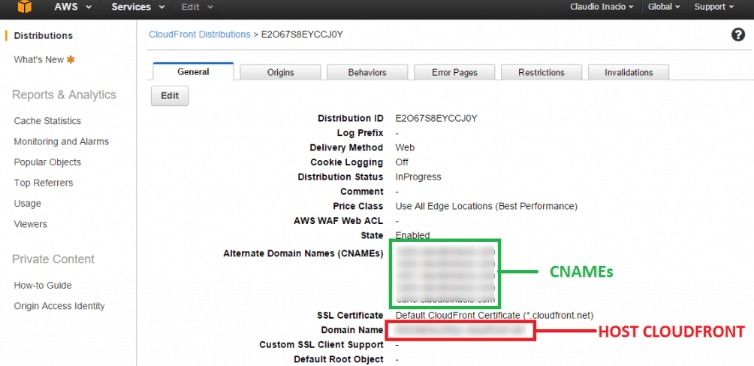Viewport: 754px width, 366px height.
Task: Go to Monitoring and Alarms
Action: tap(61, 141)
